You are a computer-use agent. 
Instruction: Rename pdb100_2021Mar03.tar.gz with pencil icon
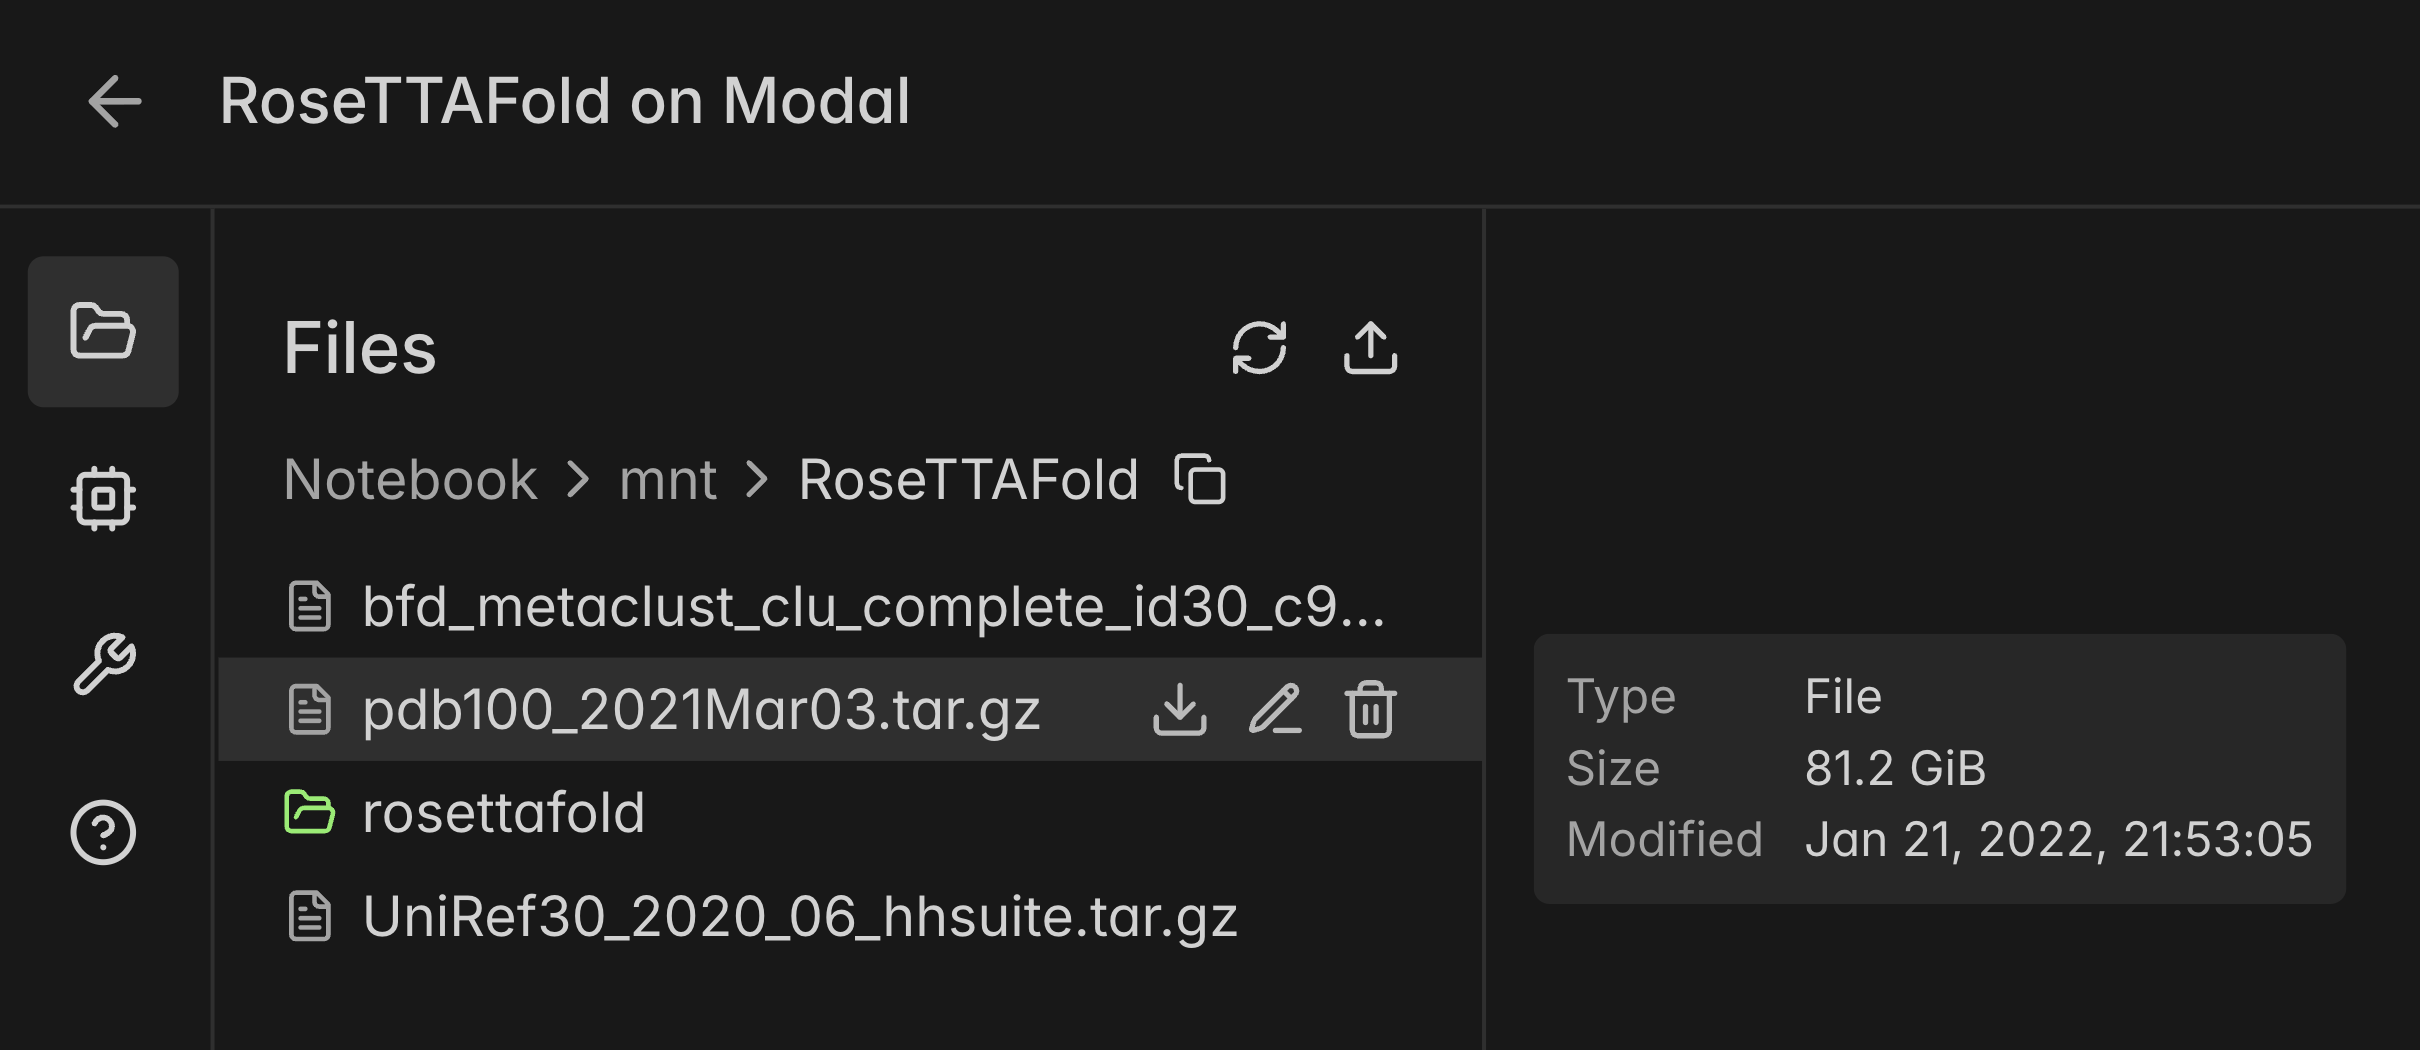click(1275, 709)
